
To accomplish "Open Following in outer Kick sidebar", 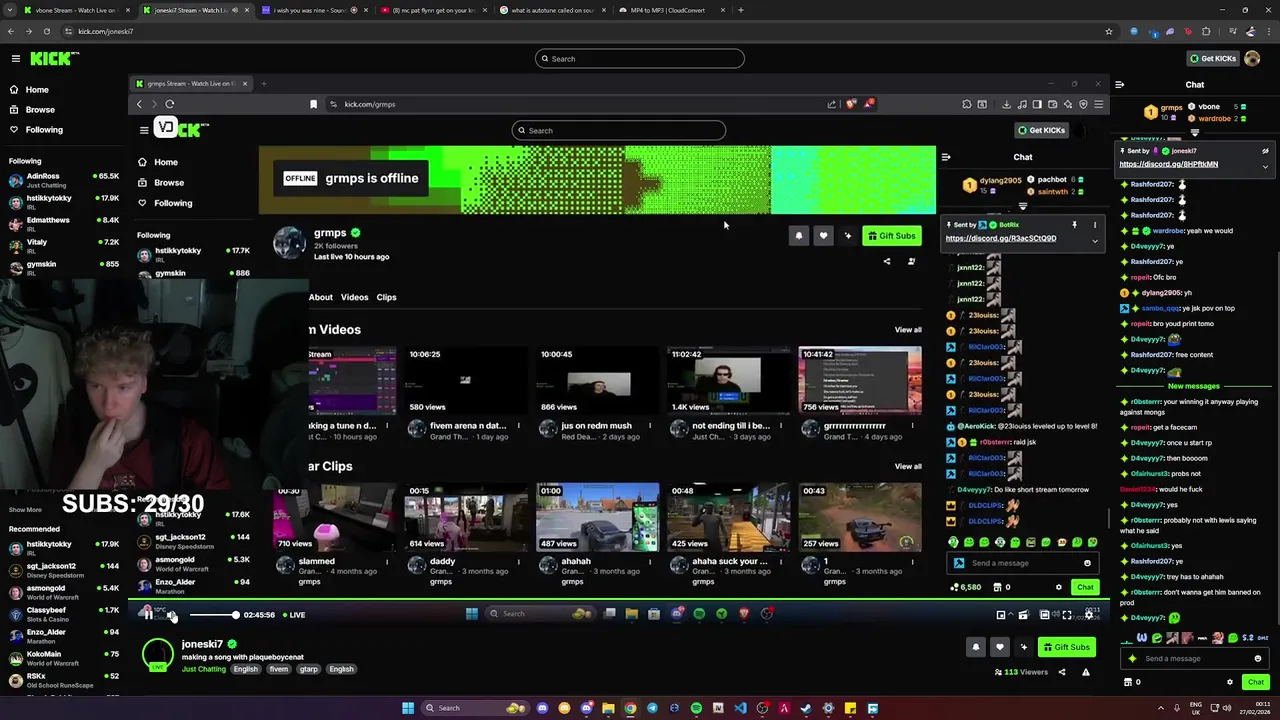I will 44,130.
